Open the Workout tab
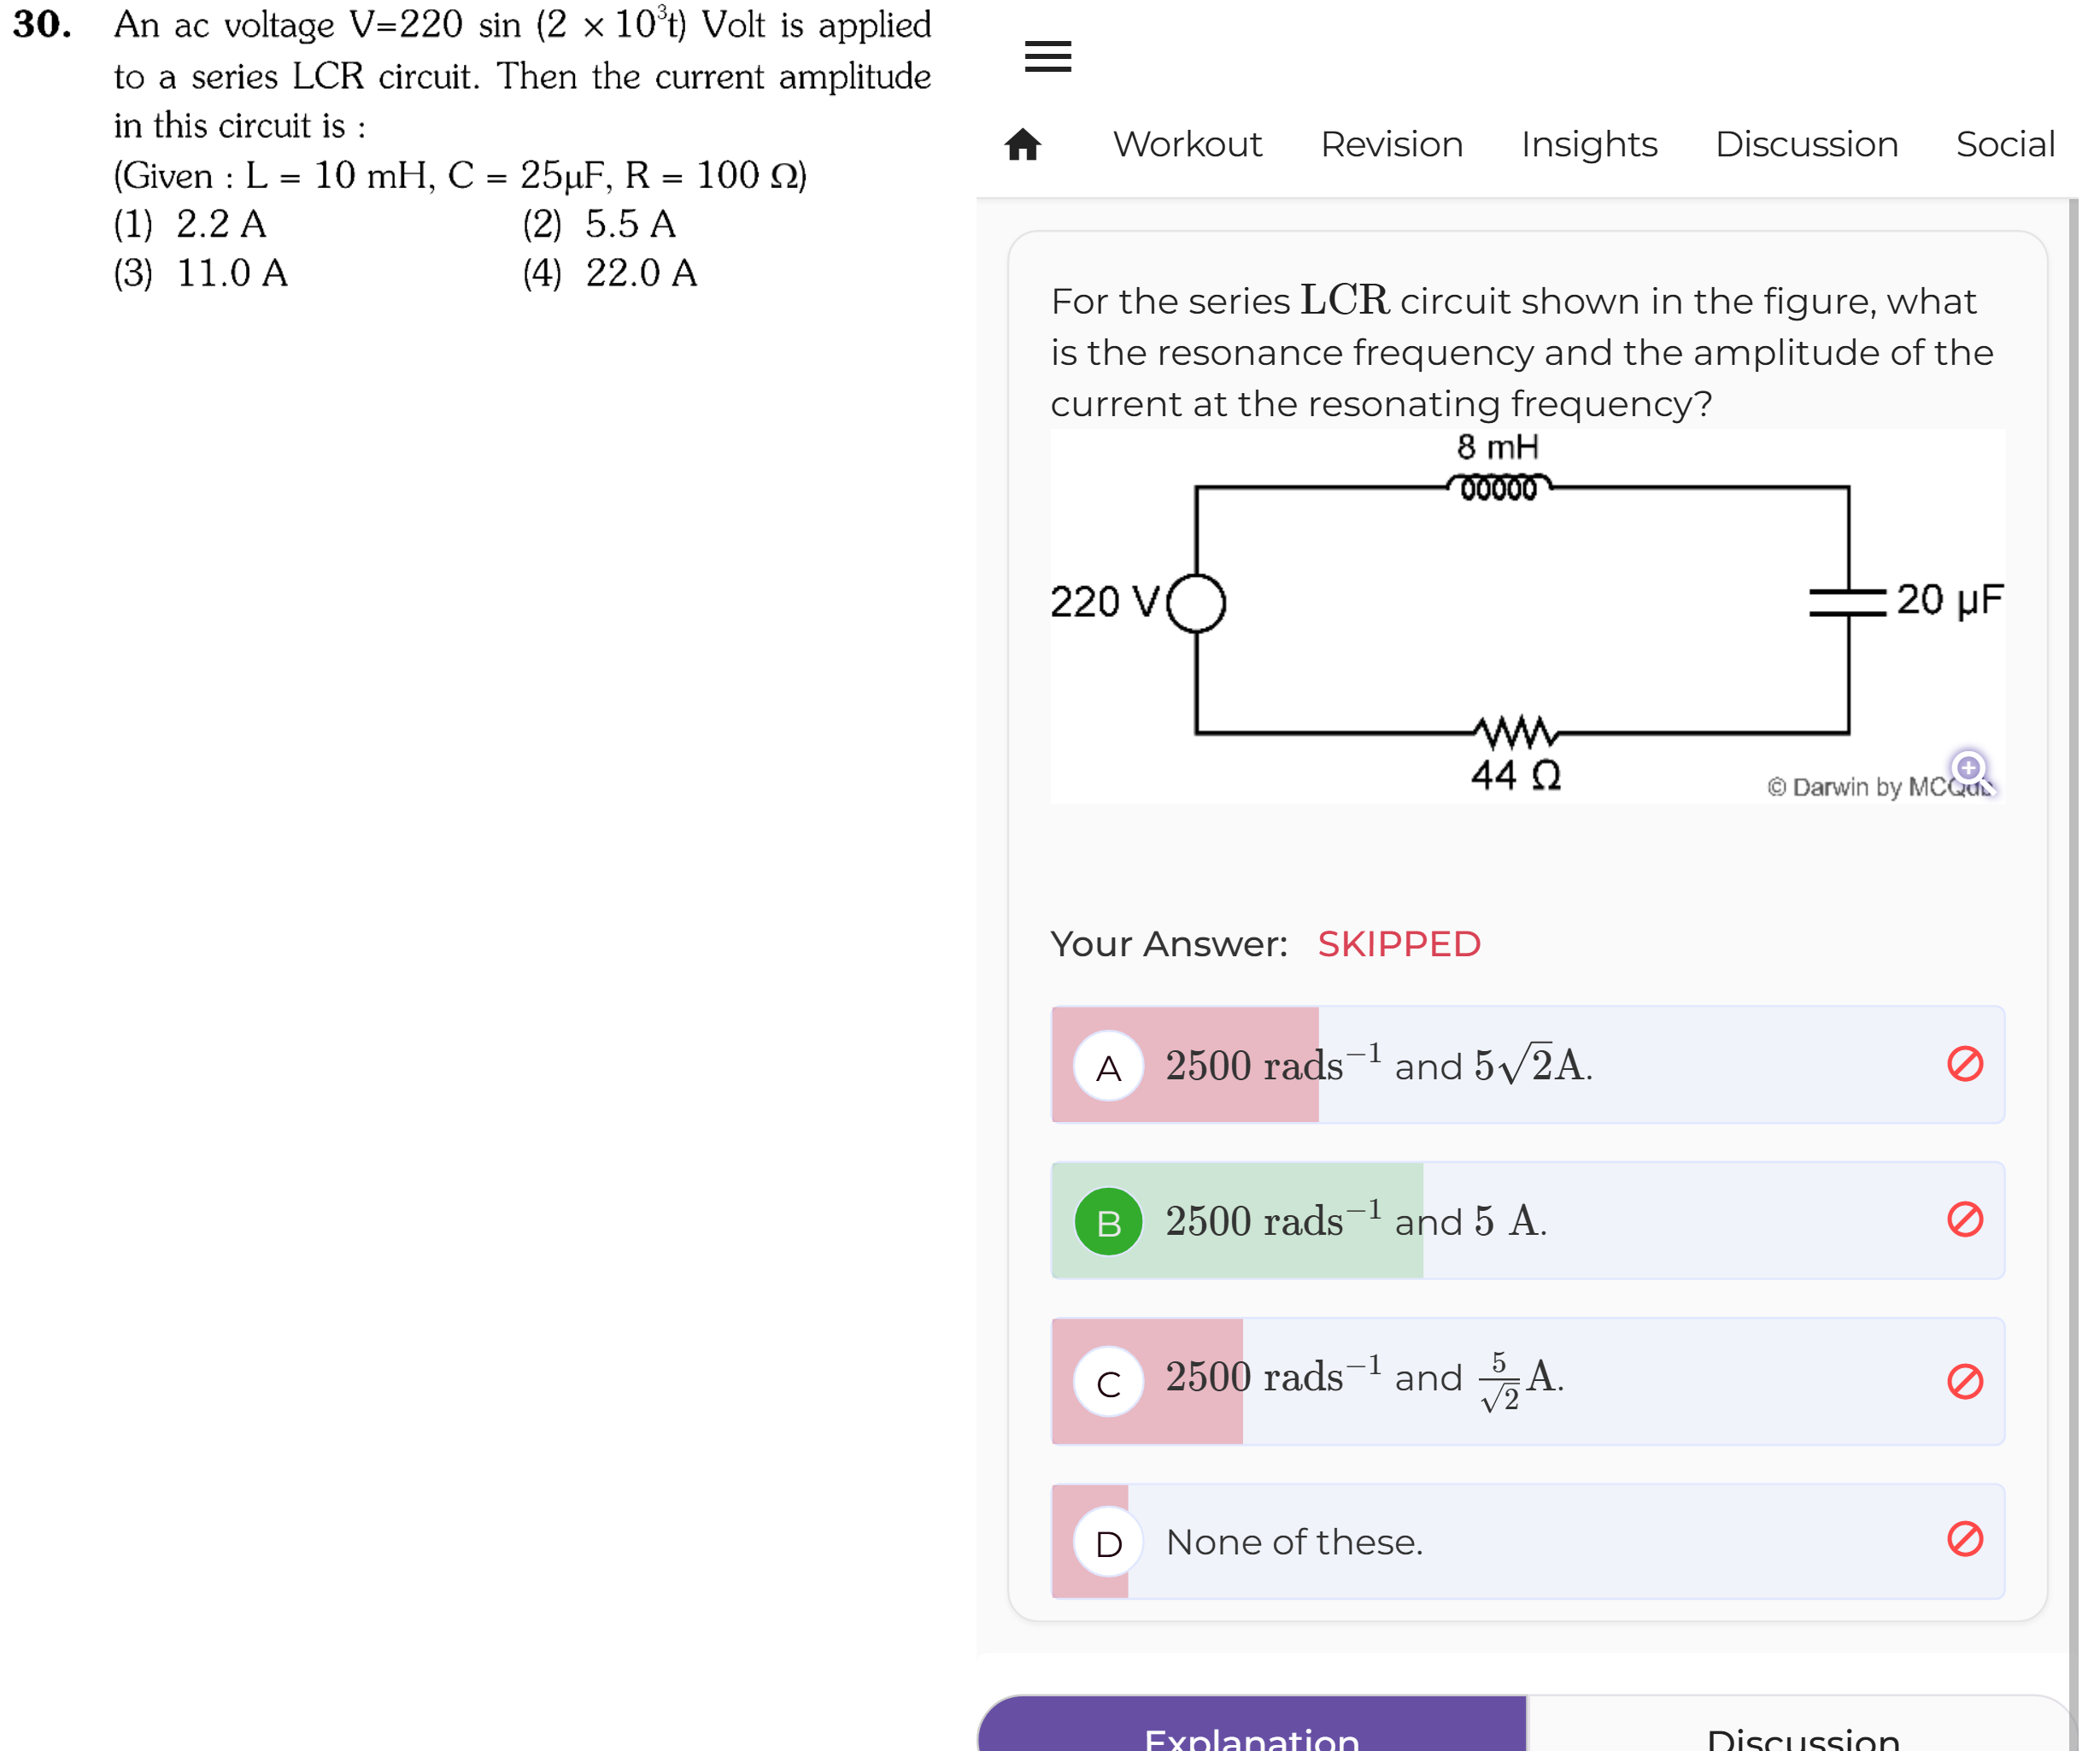Image resolution: width=2100 pixels, height=1751 pixels. (1187, 144)
